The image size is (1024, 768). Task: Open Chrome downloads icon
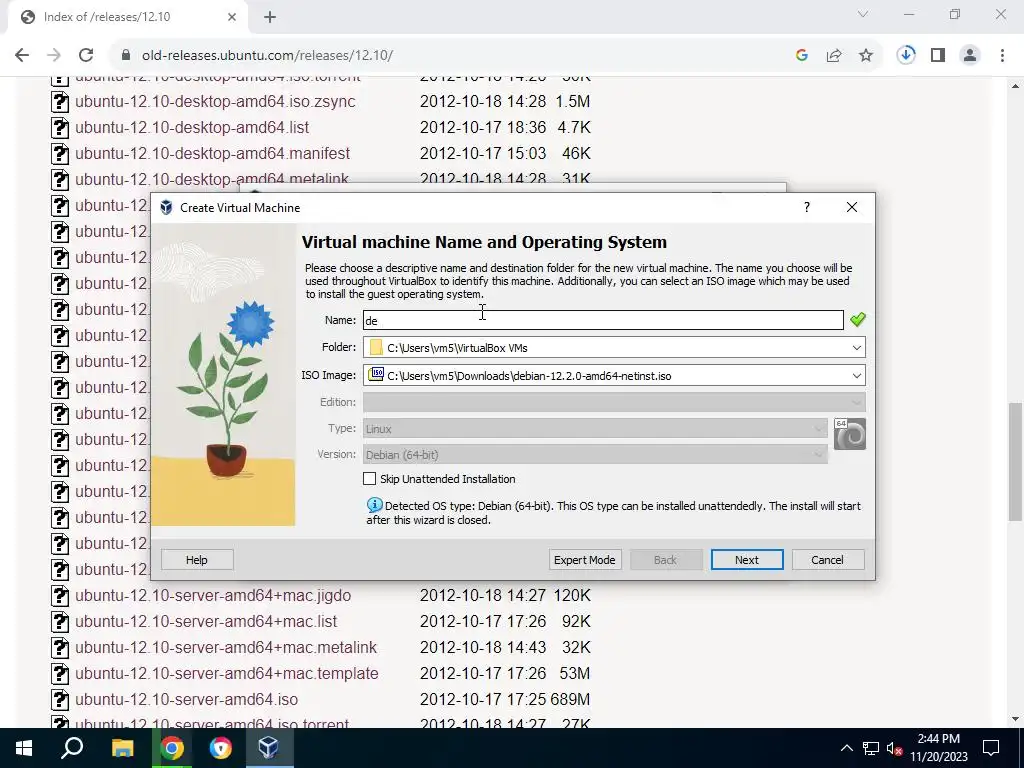(906, 55)
